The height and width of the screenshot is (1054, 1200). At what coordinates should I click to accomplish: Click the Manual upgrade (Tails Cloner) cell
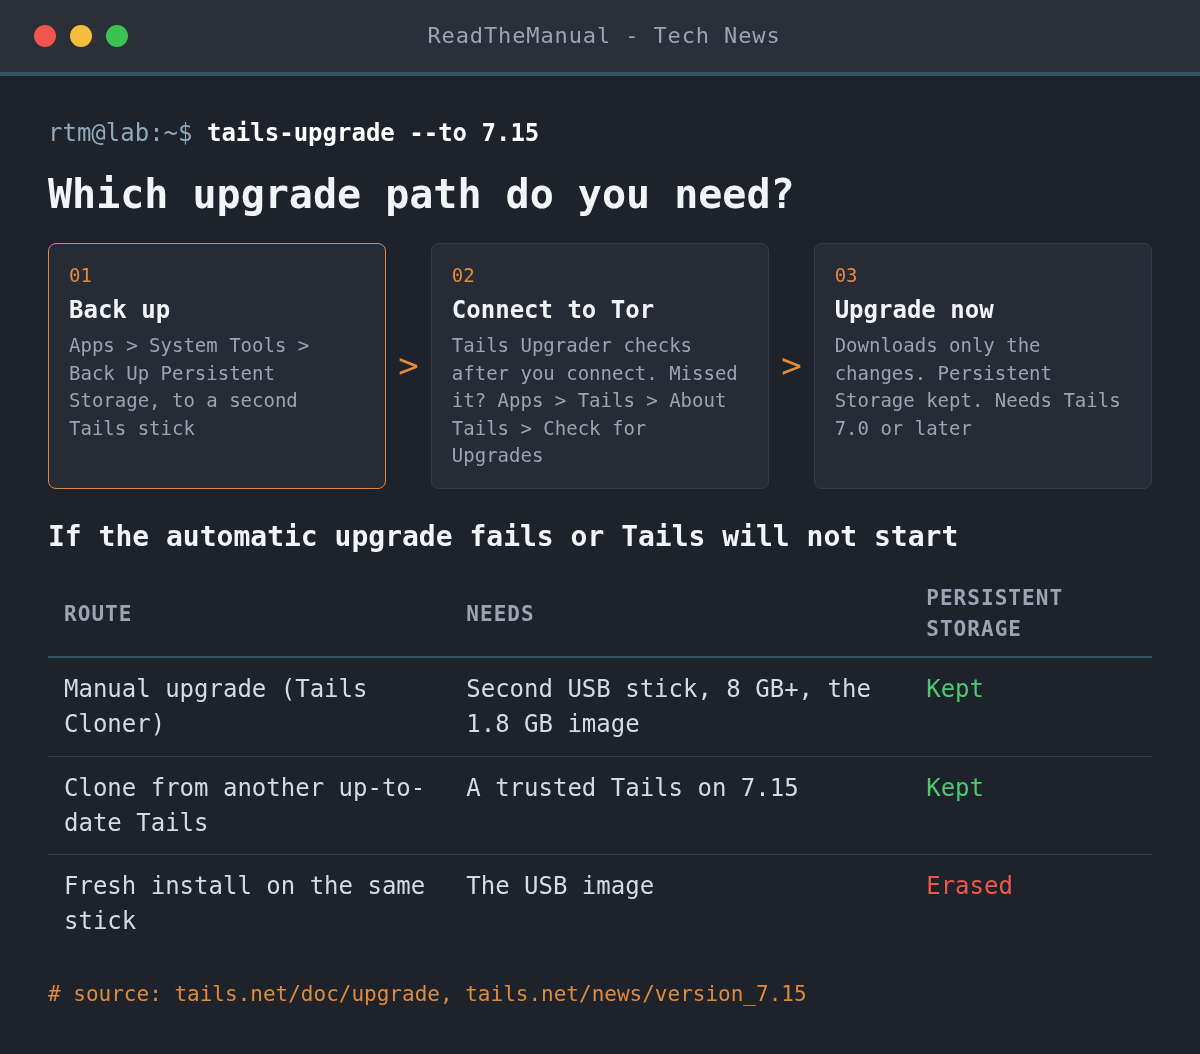(216, 706)
